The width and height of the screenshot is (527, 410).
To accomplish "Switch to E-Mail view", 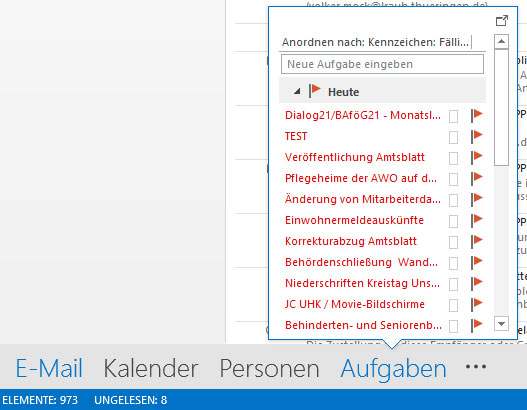I will [49, 368].
